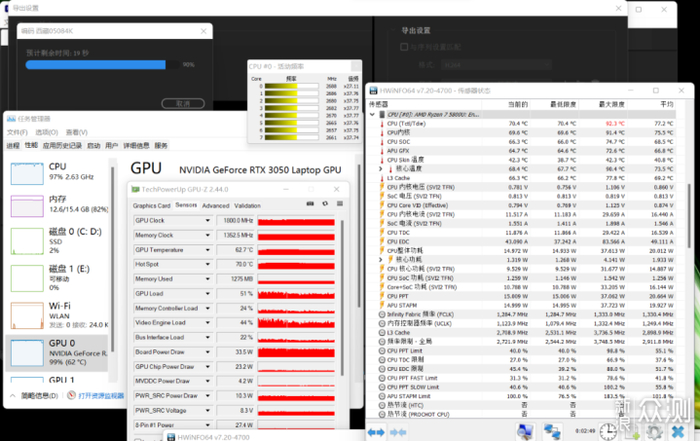Click HWiNFO64 title bar app icon
700x441 pixels.
[373, 91]
